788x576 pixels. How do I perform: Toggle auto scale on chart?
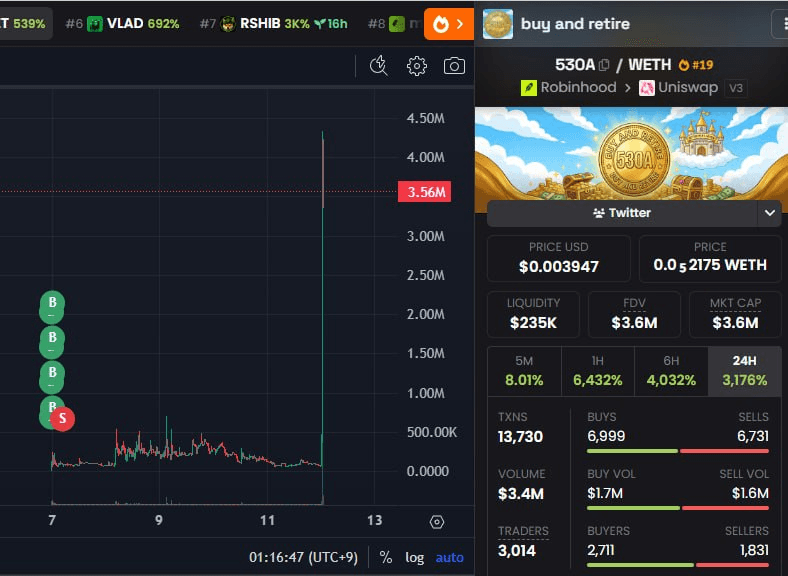click(449, 557)
